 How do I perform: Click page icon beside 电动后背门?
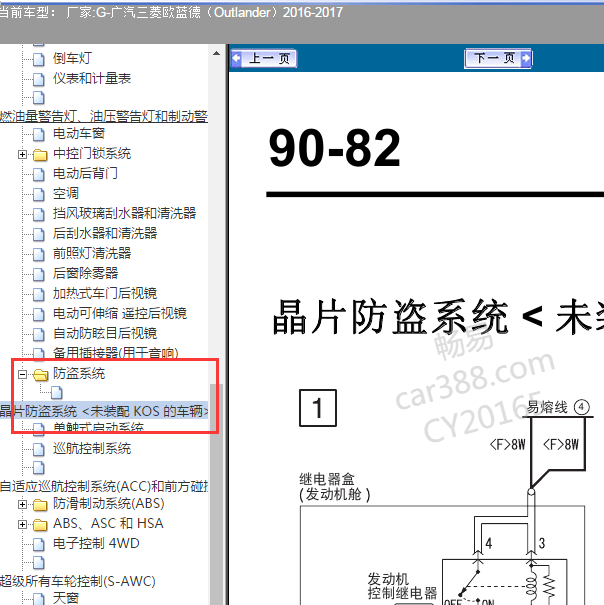tap(39, 174)
